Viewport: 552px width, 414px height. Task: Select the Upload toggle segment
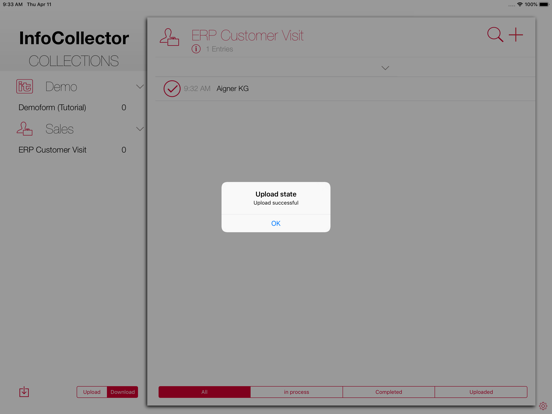[92, 392]
